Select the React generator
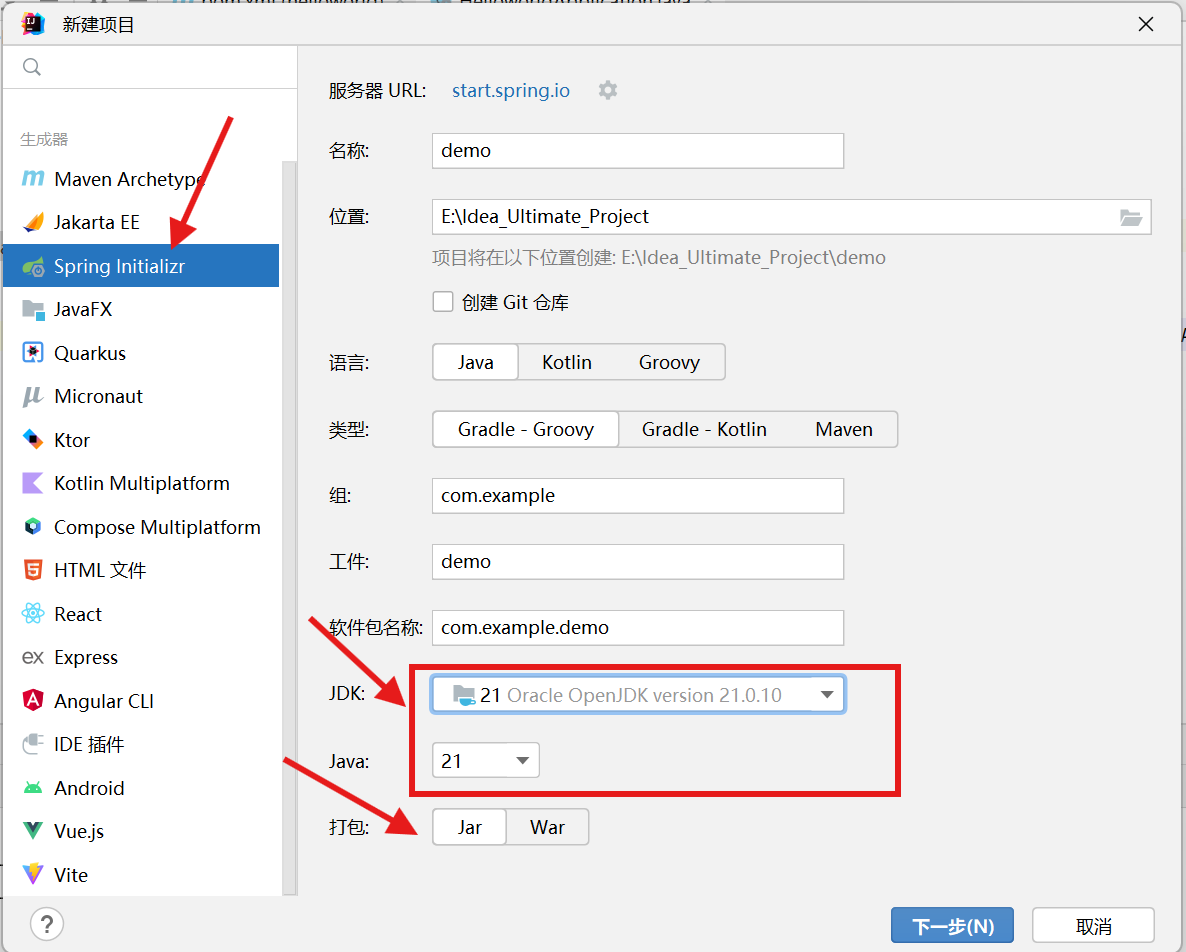This screenshot has width=1186, height=952. (141, 614)
